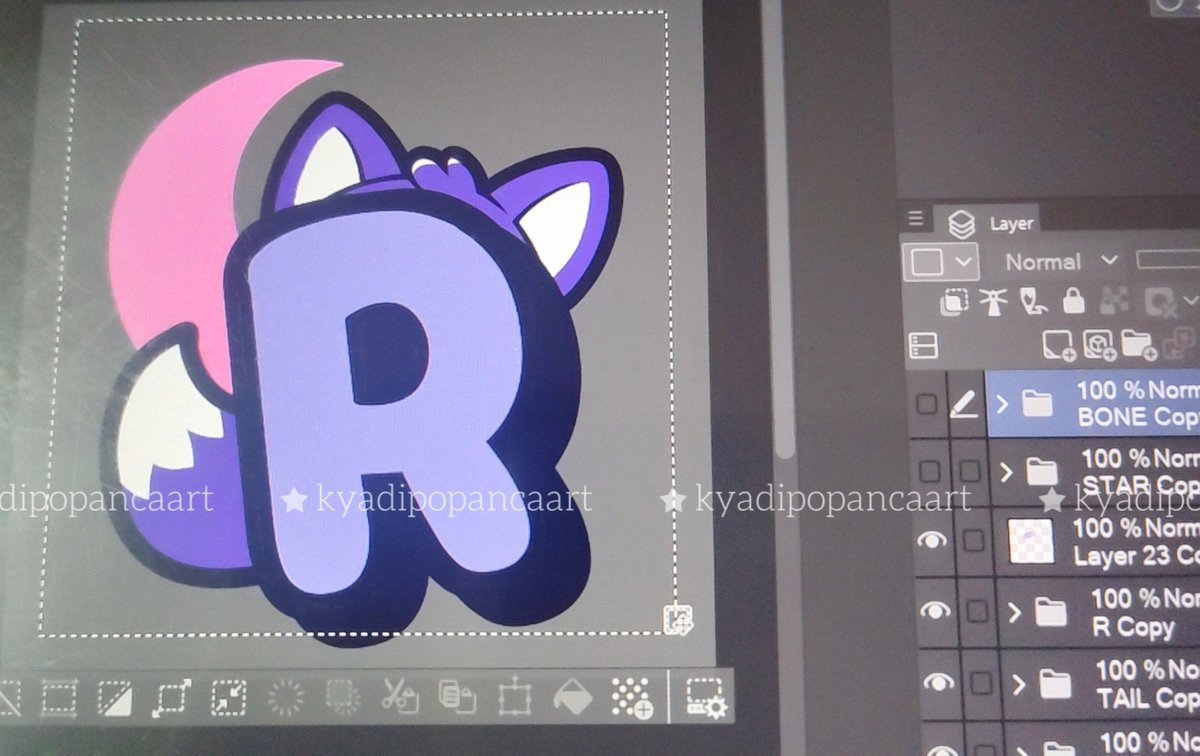
Task: Click Clip to layer below icon
Action: (x=954, y=301)
